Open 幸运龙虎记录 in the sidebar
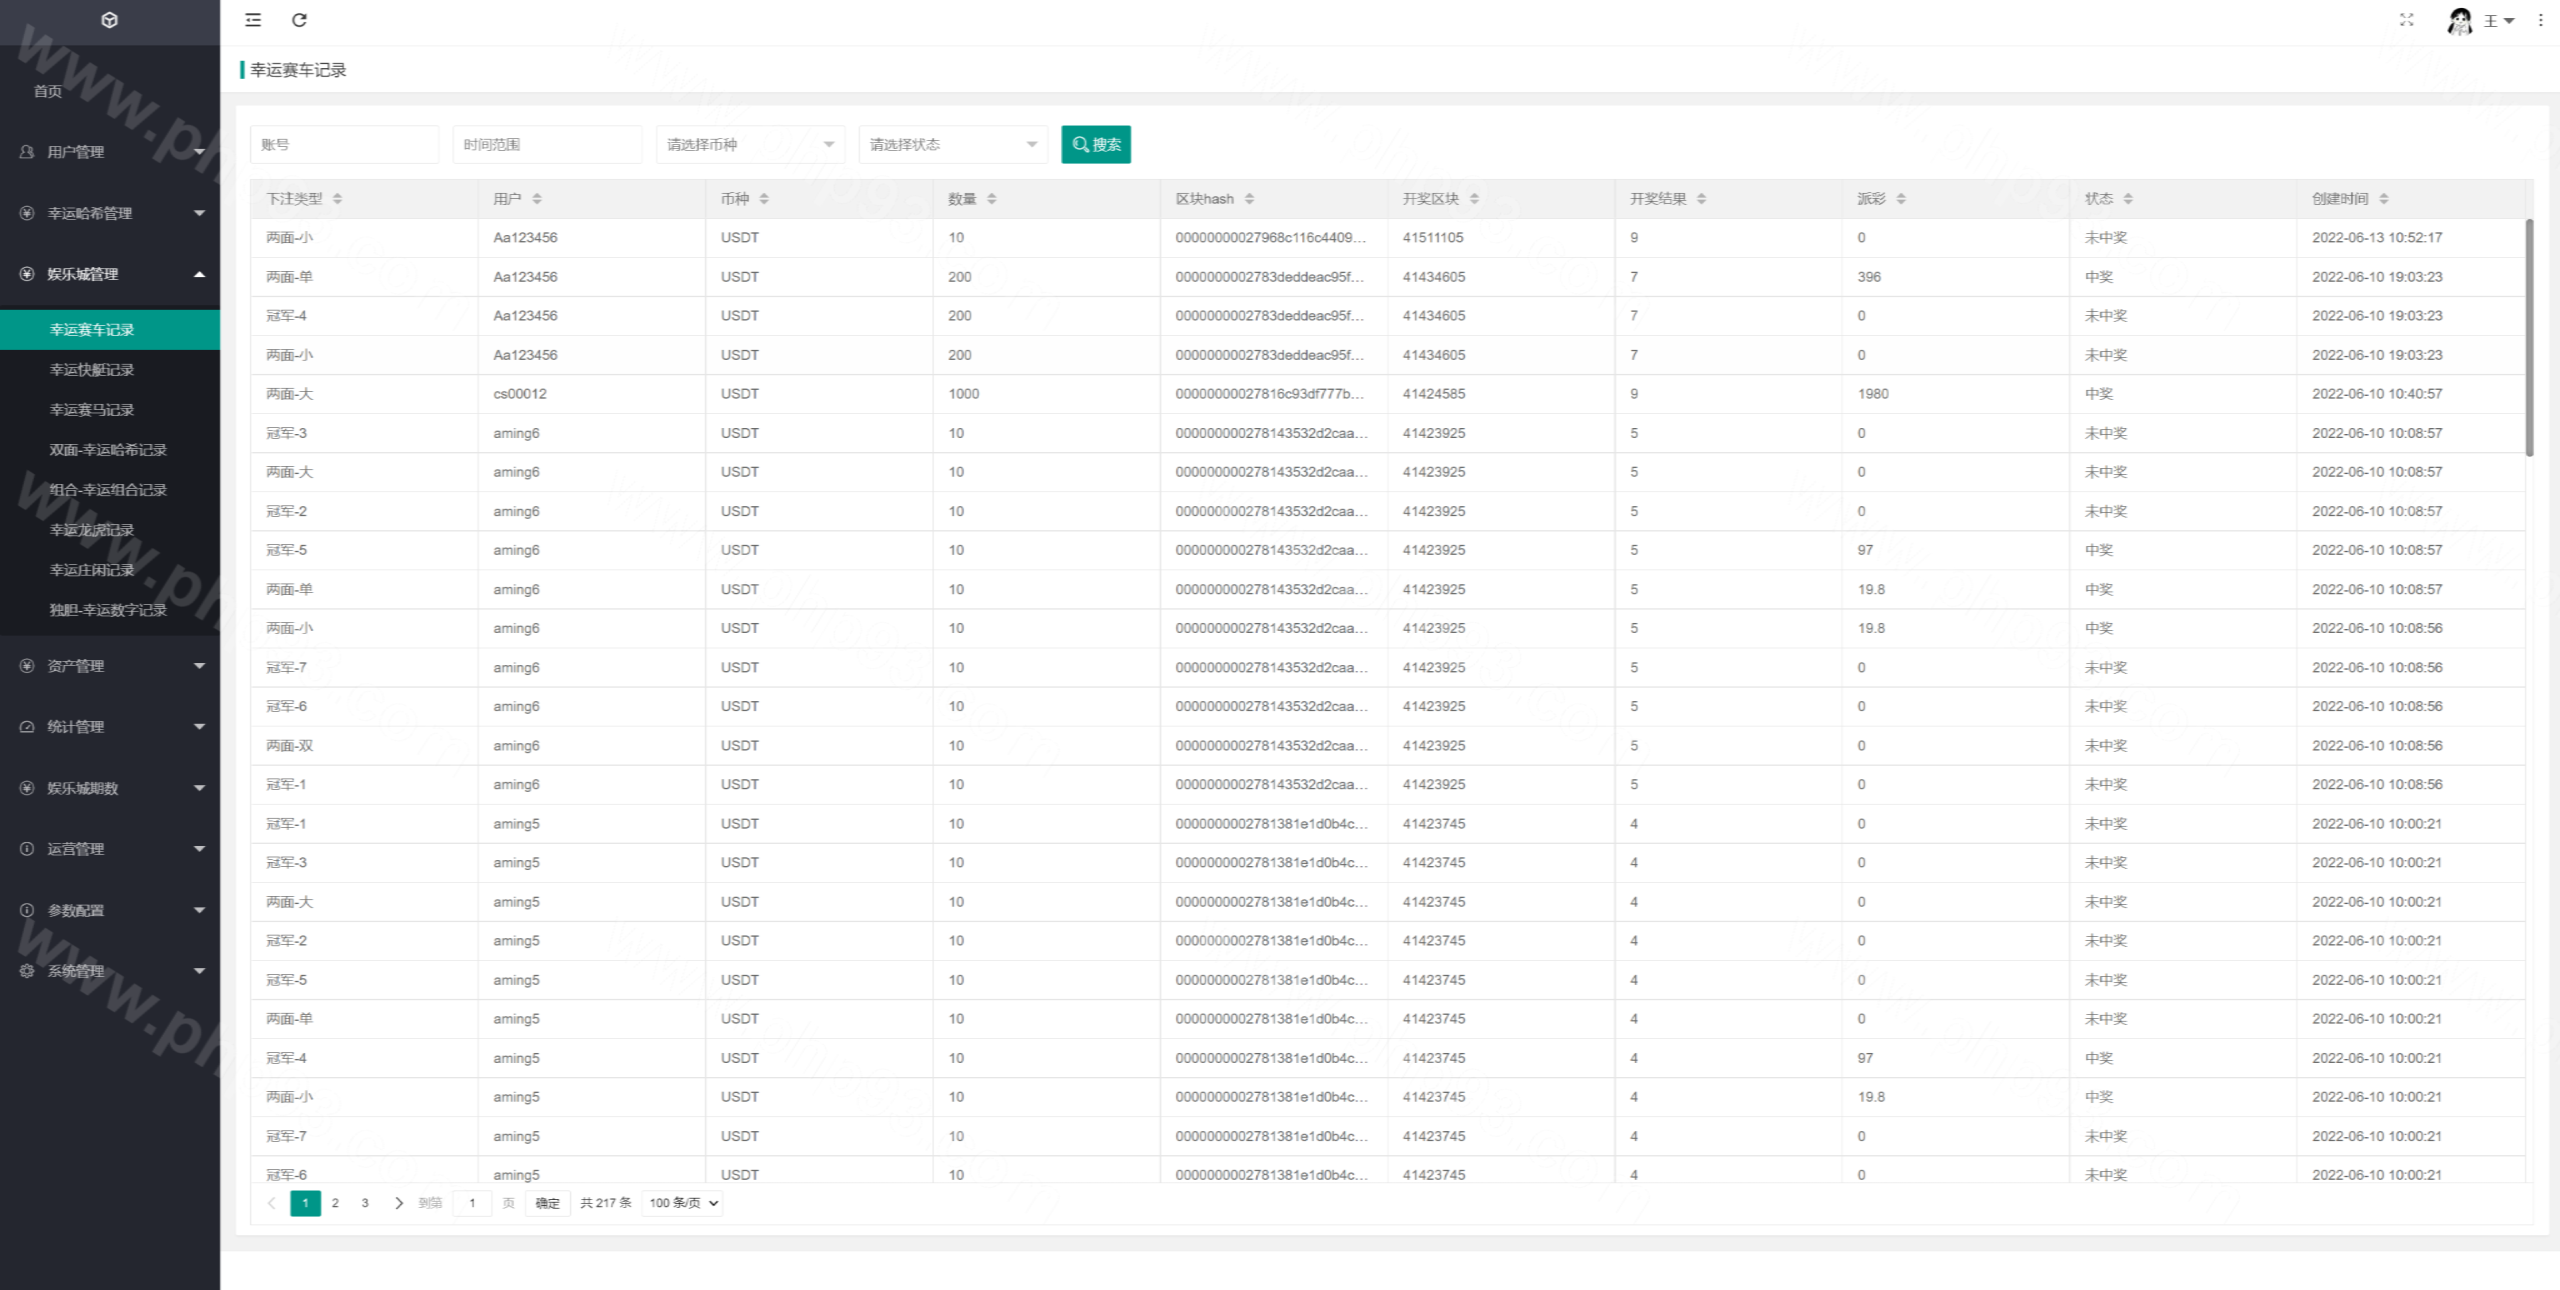This screenshot has width=2560, height=1290. [x=92, y=530]
